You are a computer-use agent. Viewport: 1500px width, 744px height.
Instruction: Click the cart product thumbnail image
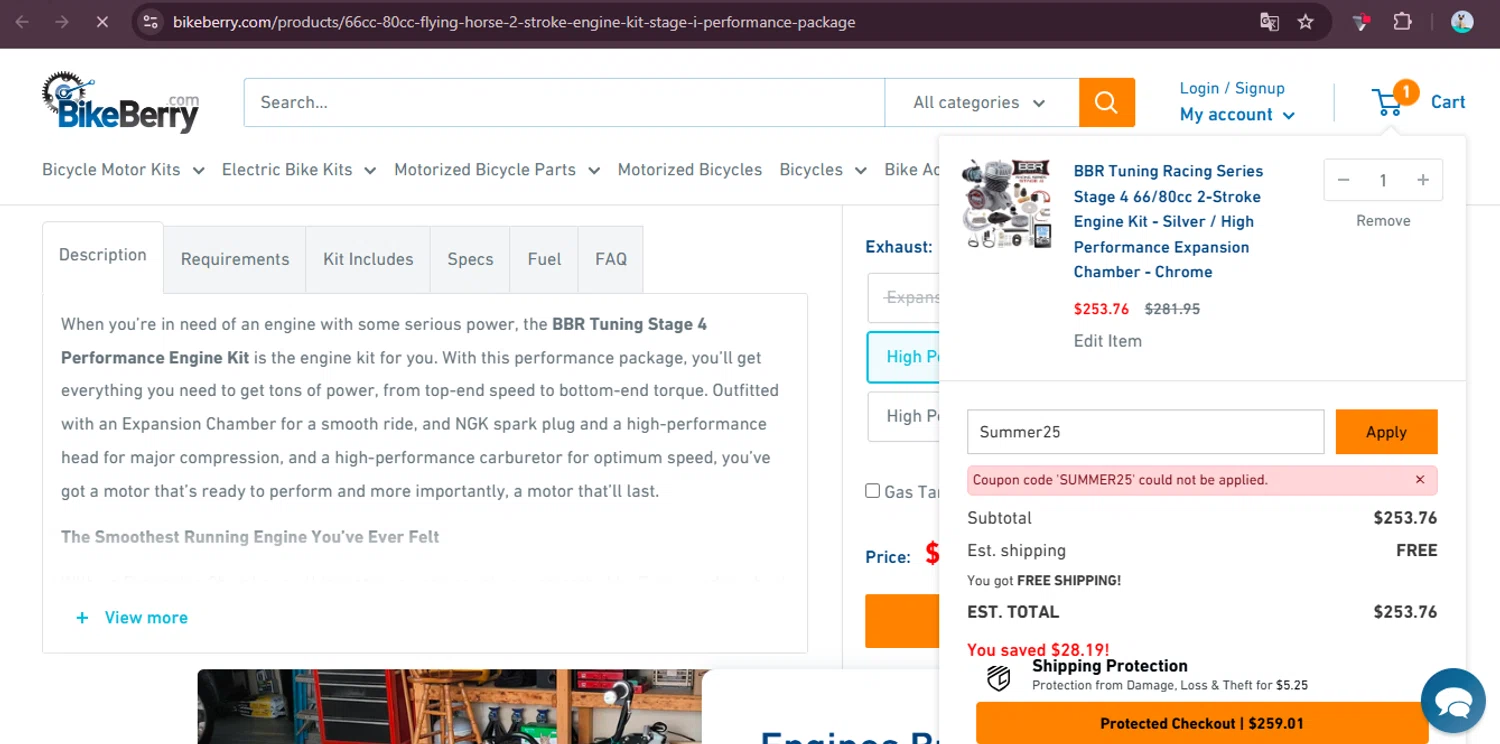pyautogui.click(x=1007, y=203)
